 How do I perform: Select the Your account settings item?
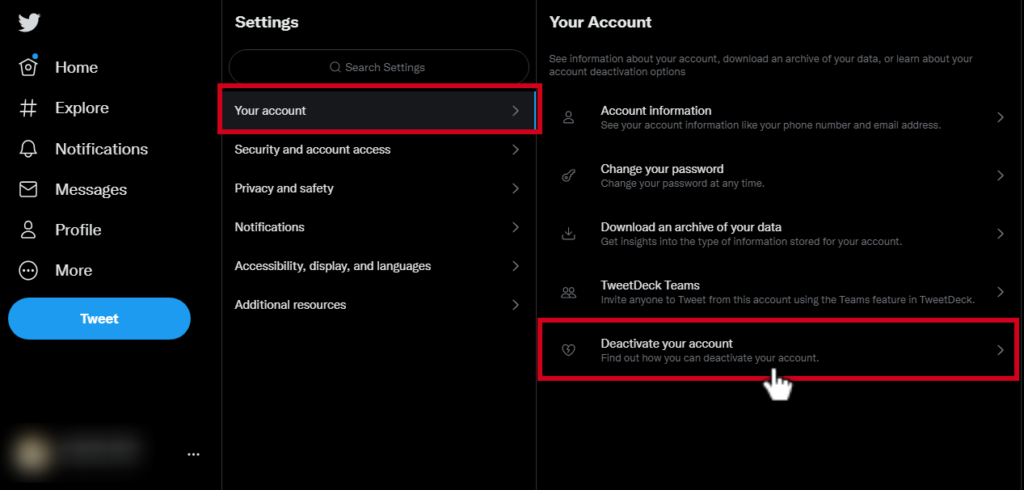click(x=379, y=110)
